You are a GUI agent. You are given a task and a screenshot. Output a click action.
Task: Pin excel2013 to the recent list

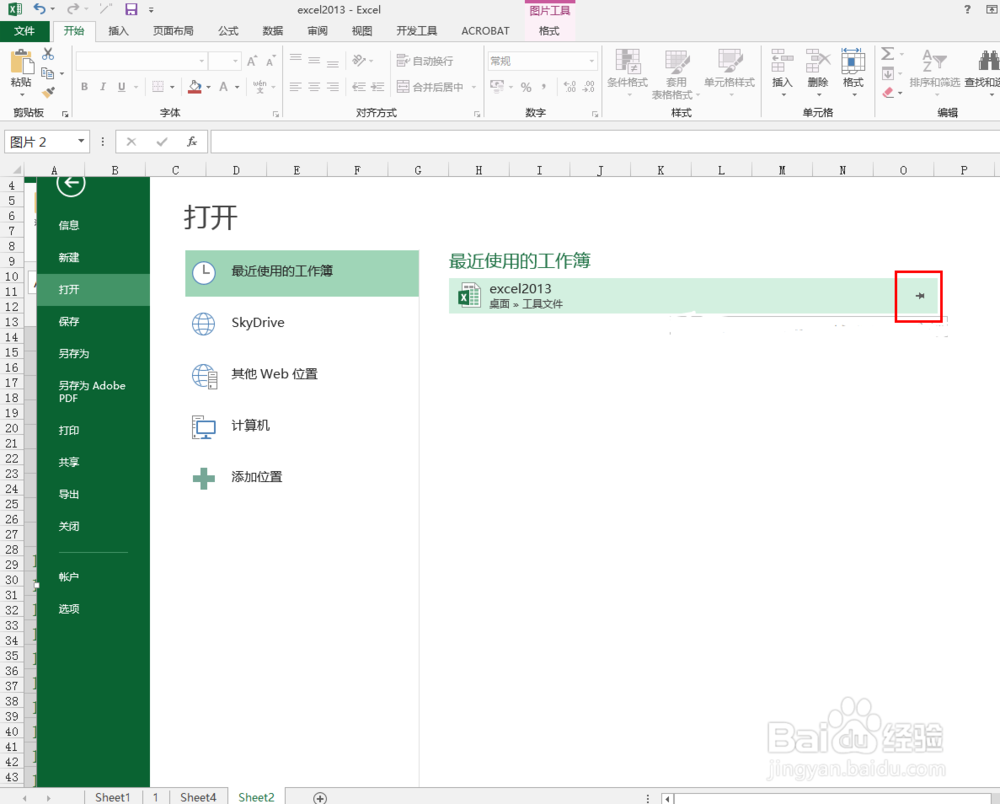click(920, 296)
